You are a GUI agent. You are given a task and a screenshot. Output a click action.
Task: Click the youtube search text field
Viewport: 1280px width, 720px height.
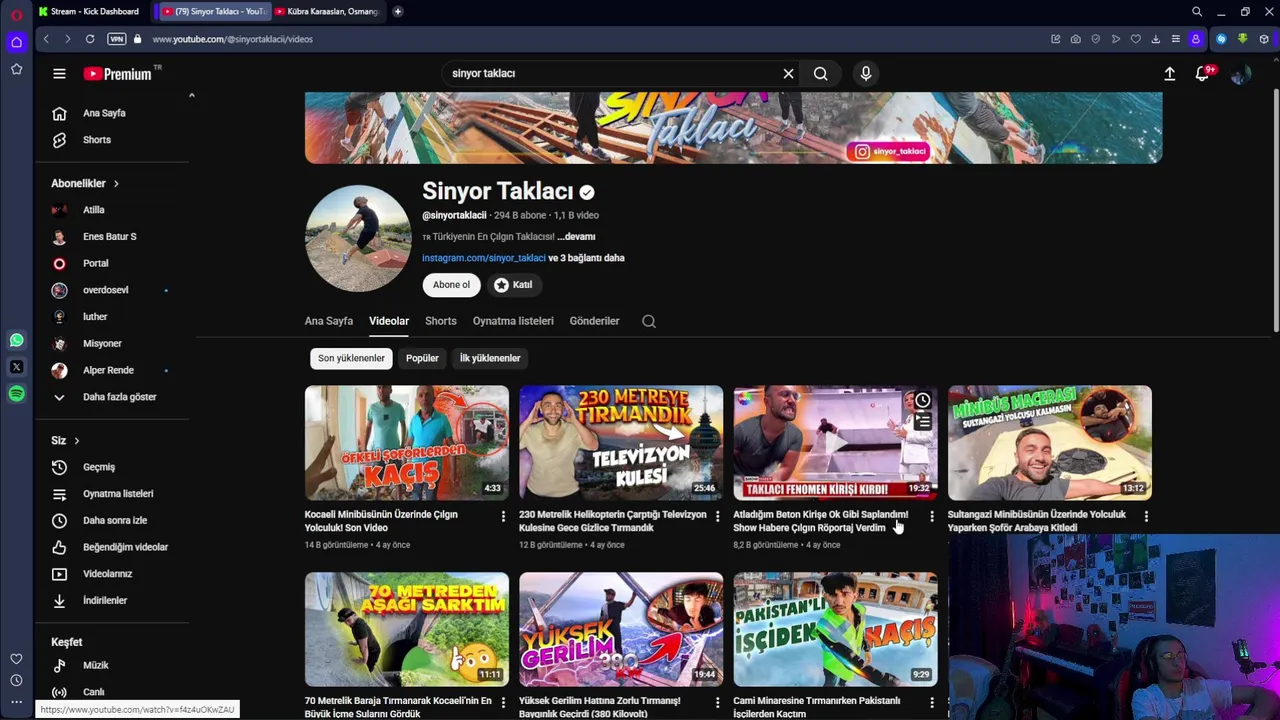[610, 73]
